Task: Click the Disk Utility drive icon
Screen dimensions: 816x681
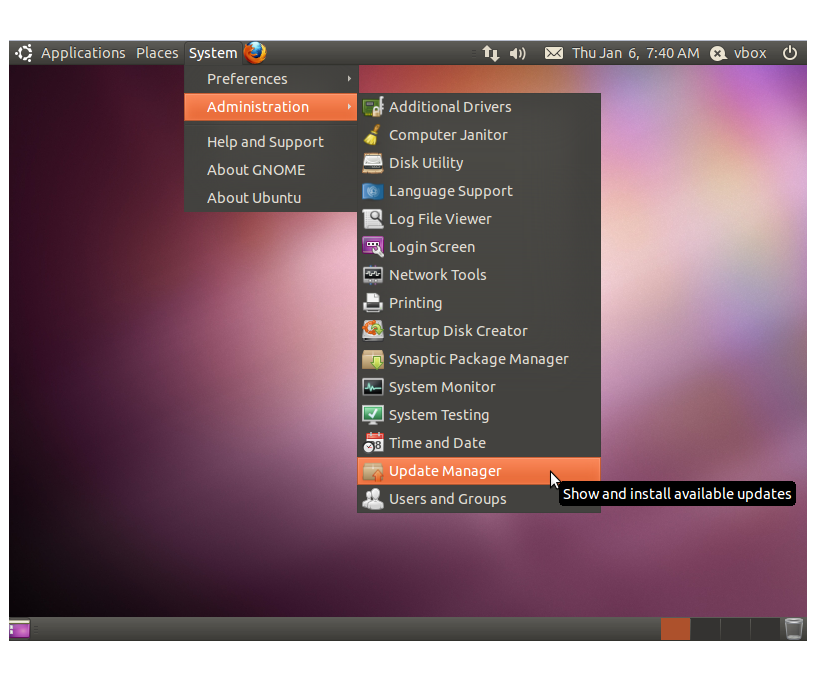Action: point(373,163)
